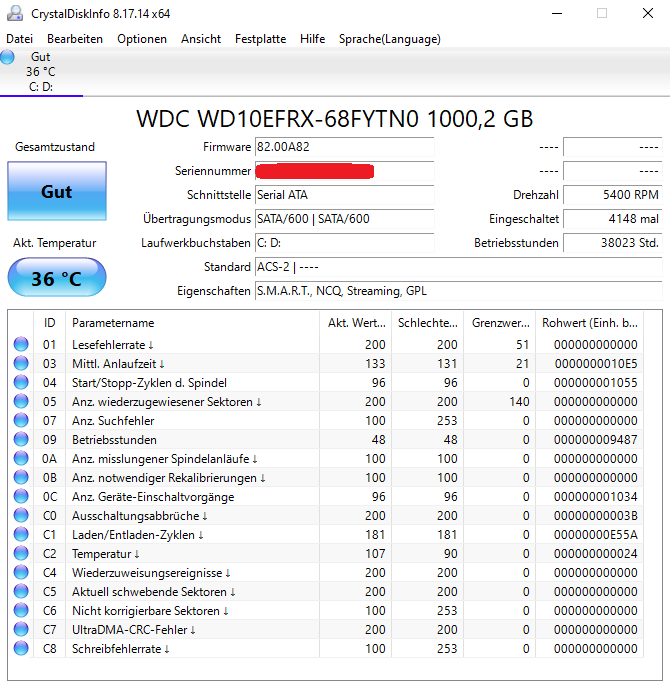This screenshot has width=670, height=688.
Task: Click status orb for wiederzugewiesener Sektoren row
Action: coord(21,401)
